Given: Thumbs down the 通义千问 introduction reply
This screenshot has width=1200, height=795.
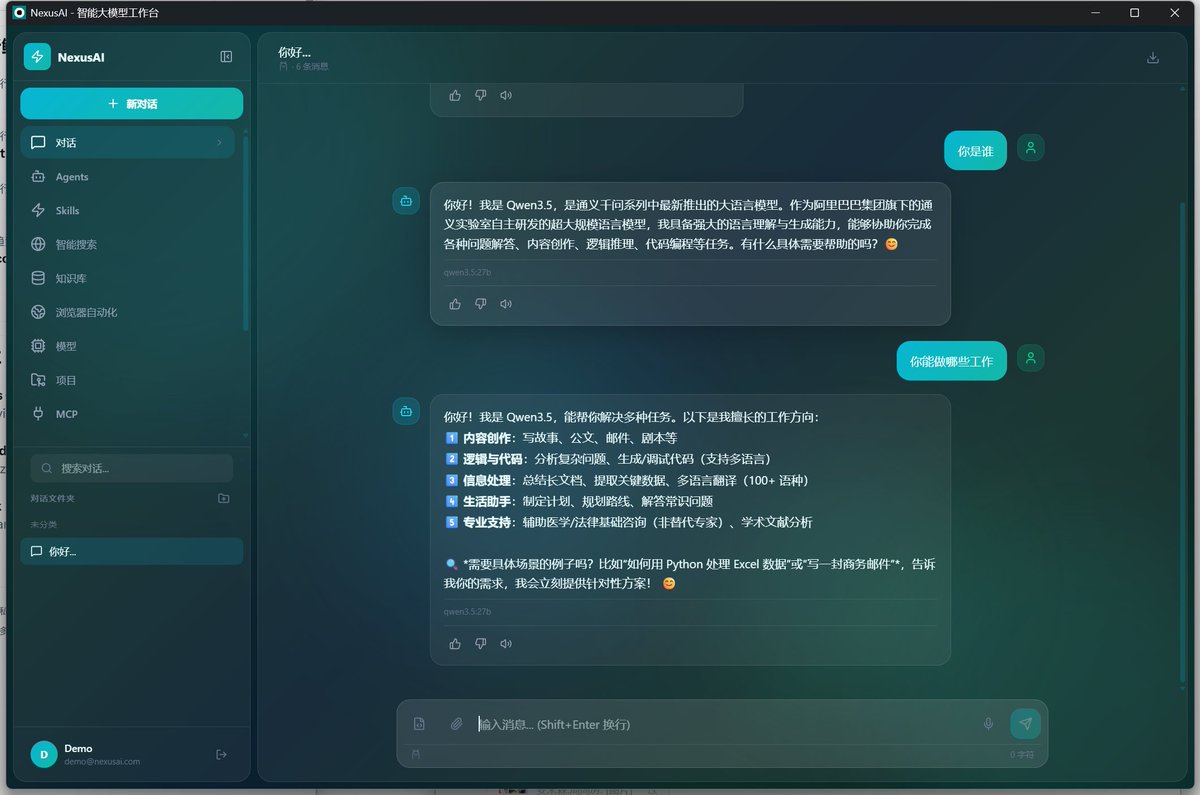Looking at the screenshot, I should pos(480,304).
